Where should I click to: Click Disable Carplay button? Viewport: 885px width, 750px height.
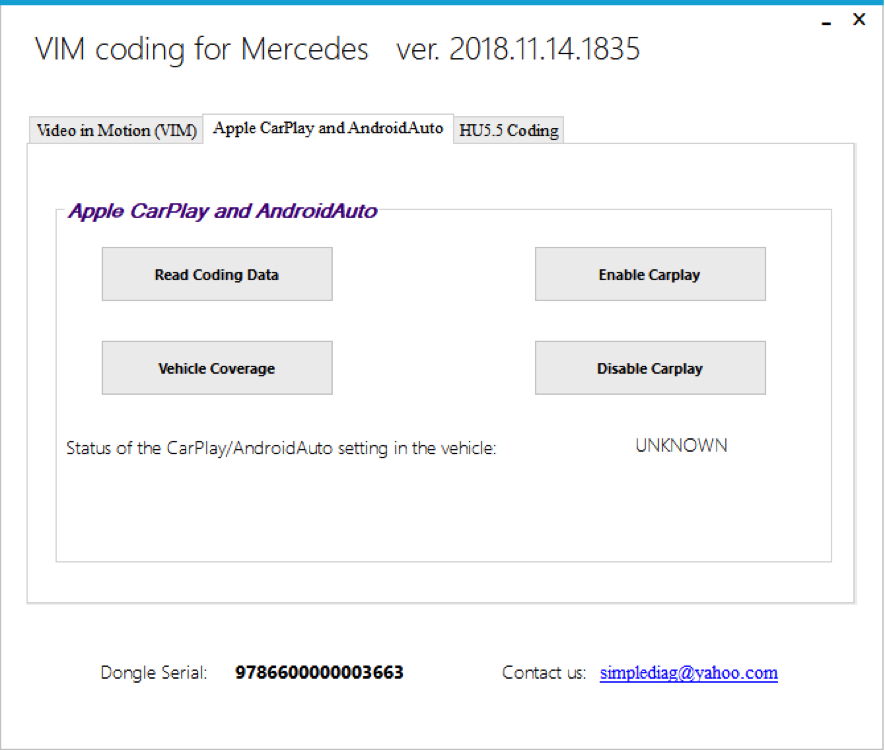(650, 368)
